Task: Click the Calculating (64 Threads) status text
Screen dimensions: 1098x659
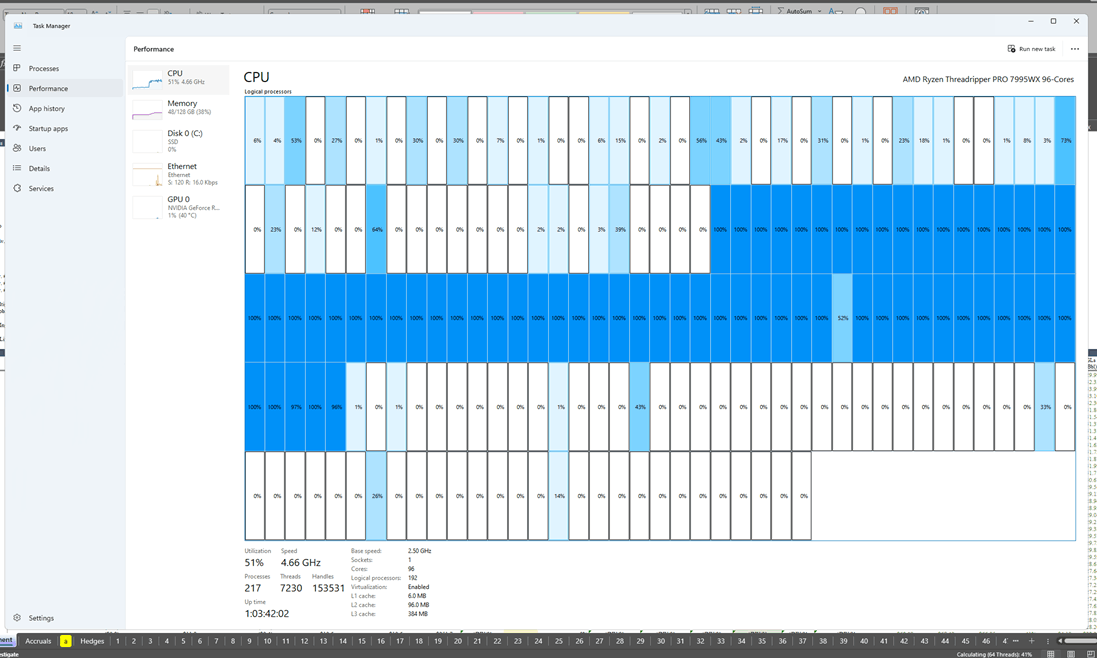Action: coord(994,654)
